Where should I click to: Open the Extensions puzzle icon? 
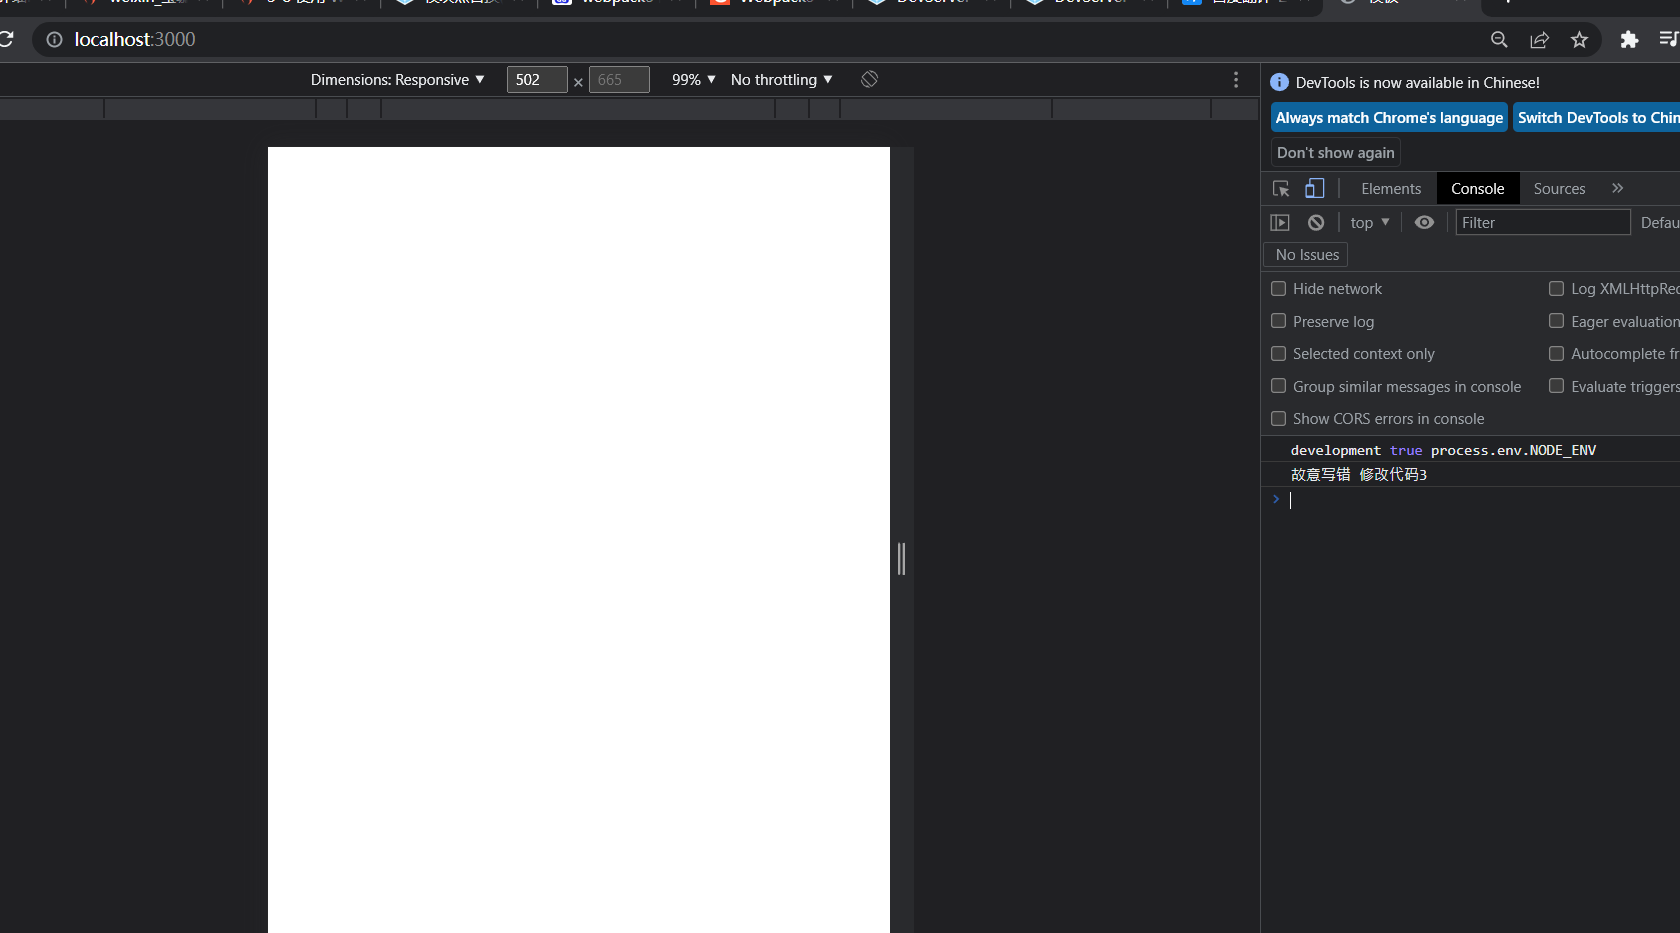pos(1629,39)
